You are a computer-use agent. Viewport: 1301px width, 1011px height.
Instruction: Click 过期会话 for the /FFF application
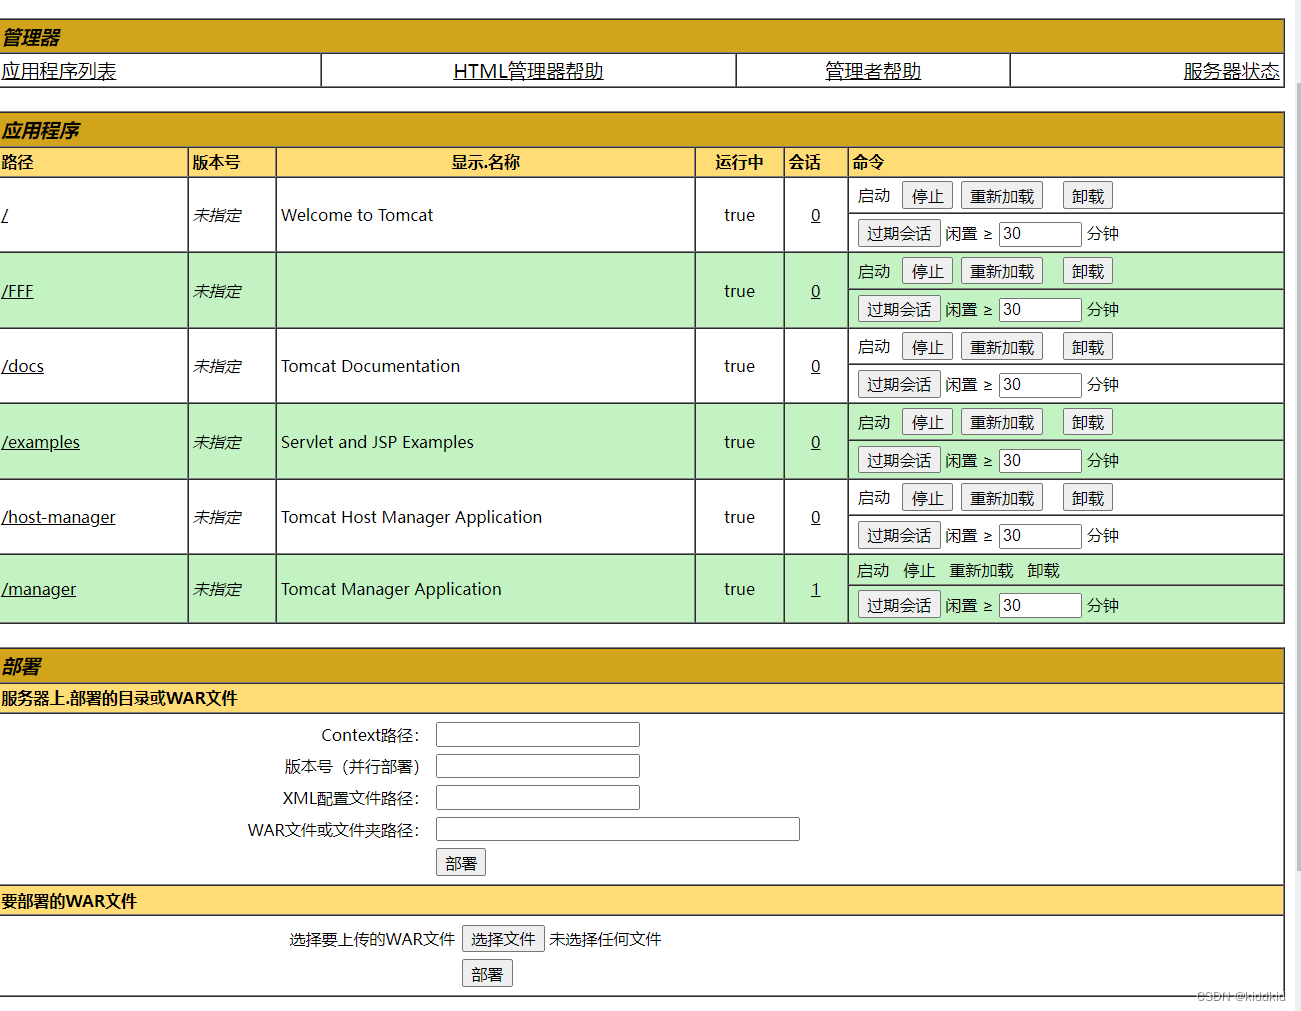899,309
